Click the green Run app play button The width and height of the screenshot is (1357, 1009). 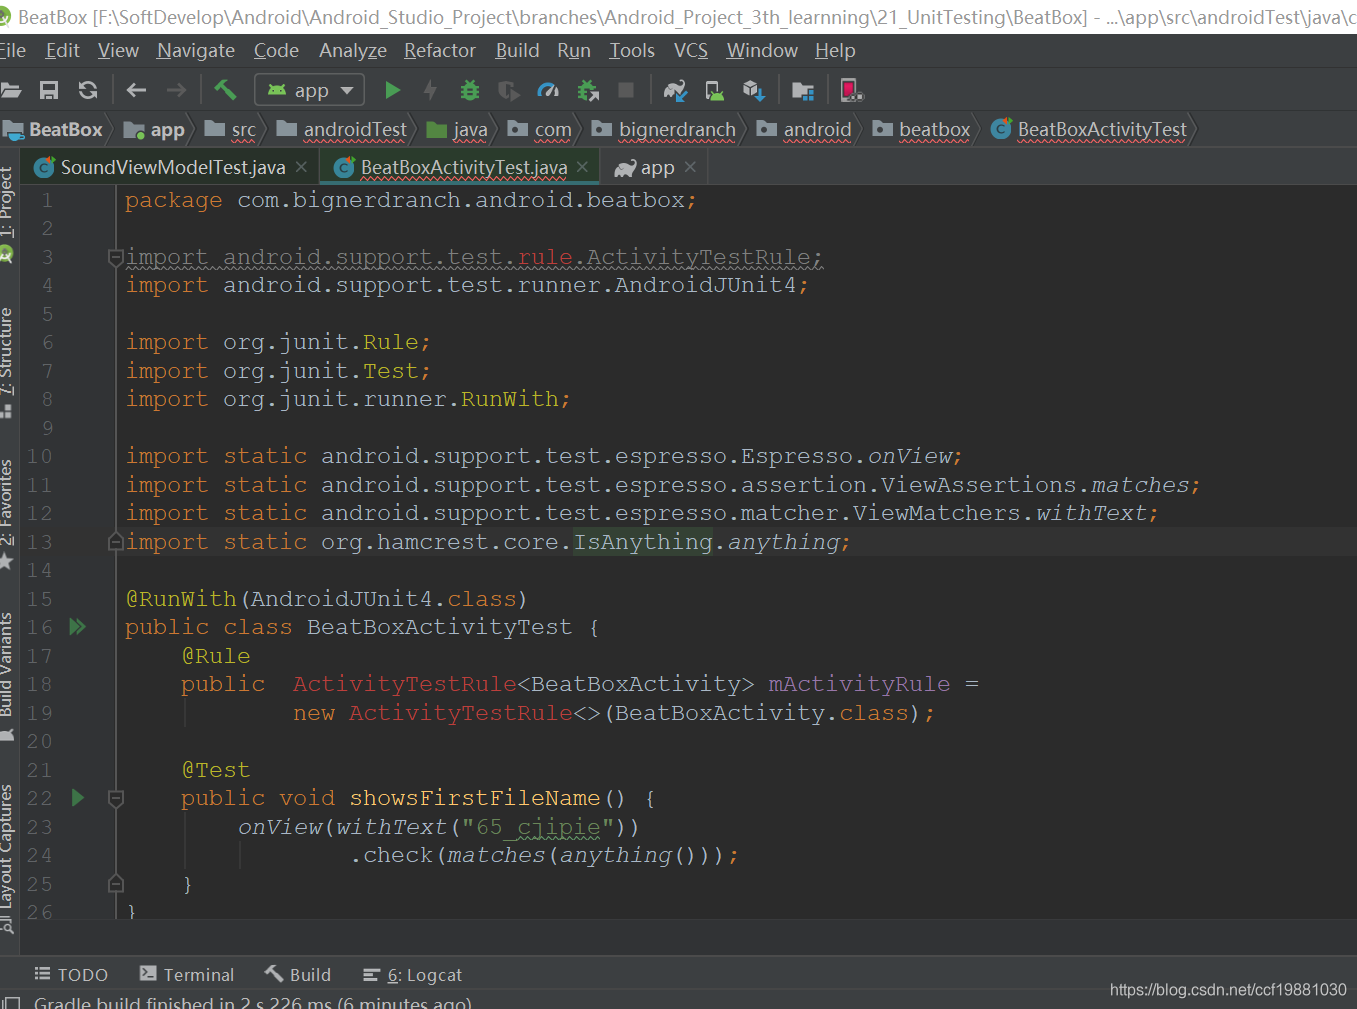coord(392,91)
